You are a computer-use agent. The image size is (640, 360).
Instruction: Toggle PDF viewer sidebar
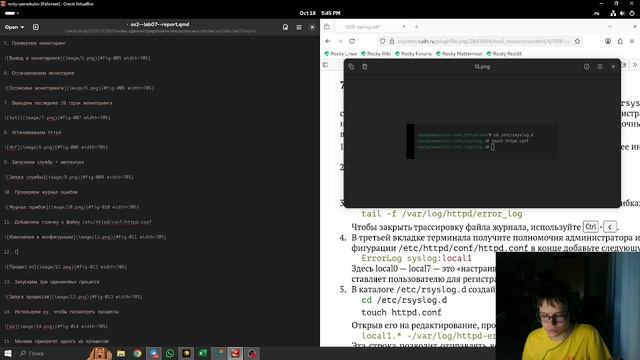tap(325, 65)
